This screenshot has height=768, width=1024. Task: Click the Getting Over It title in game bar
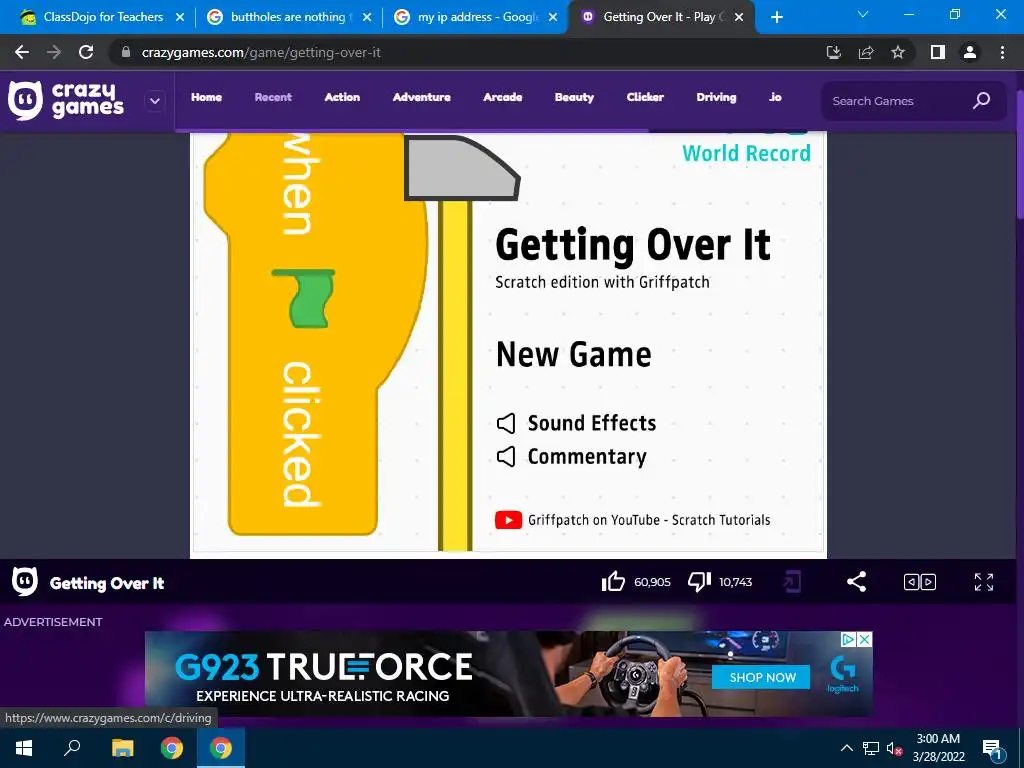point(107,583)
